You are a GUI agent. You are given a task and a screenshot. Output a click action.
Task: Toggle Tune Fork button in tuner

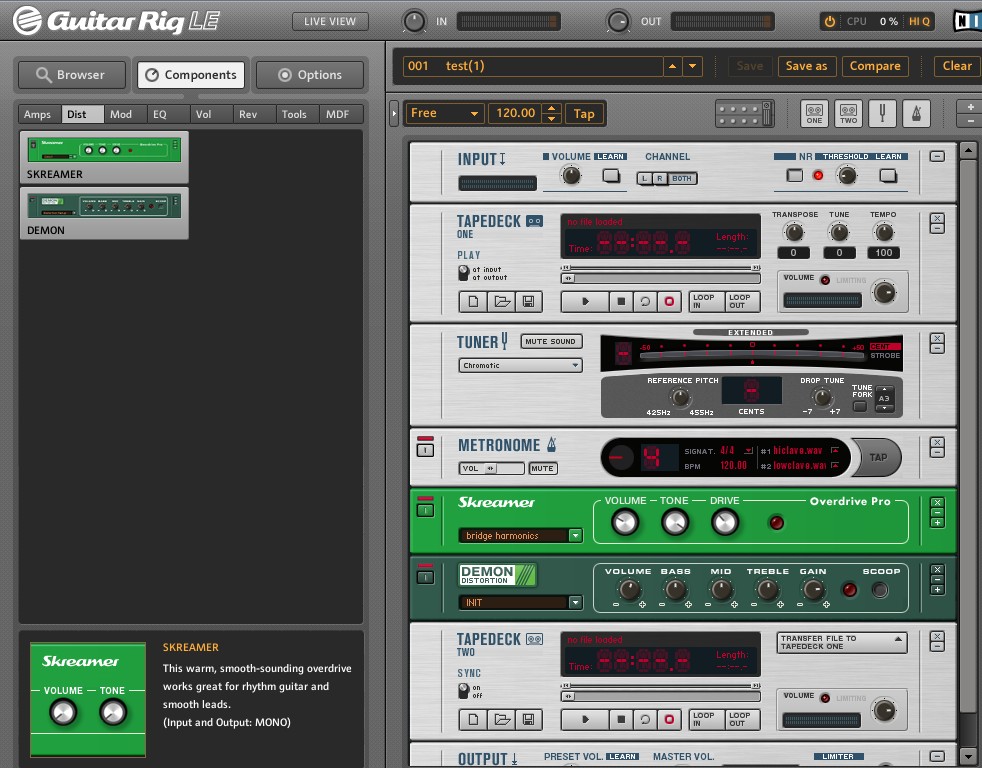[860, 406]
